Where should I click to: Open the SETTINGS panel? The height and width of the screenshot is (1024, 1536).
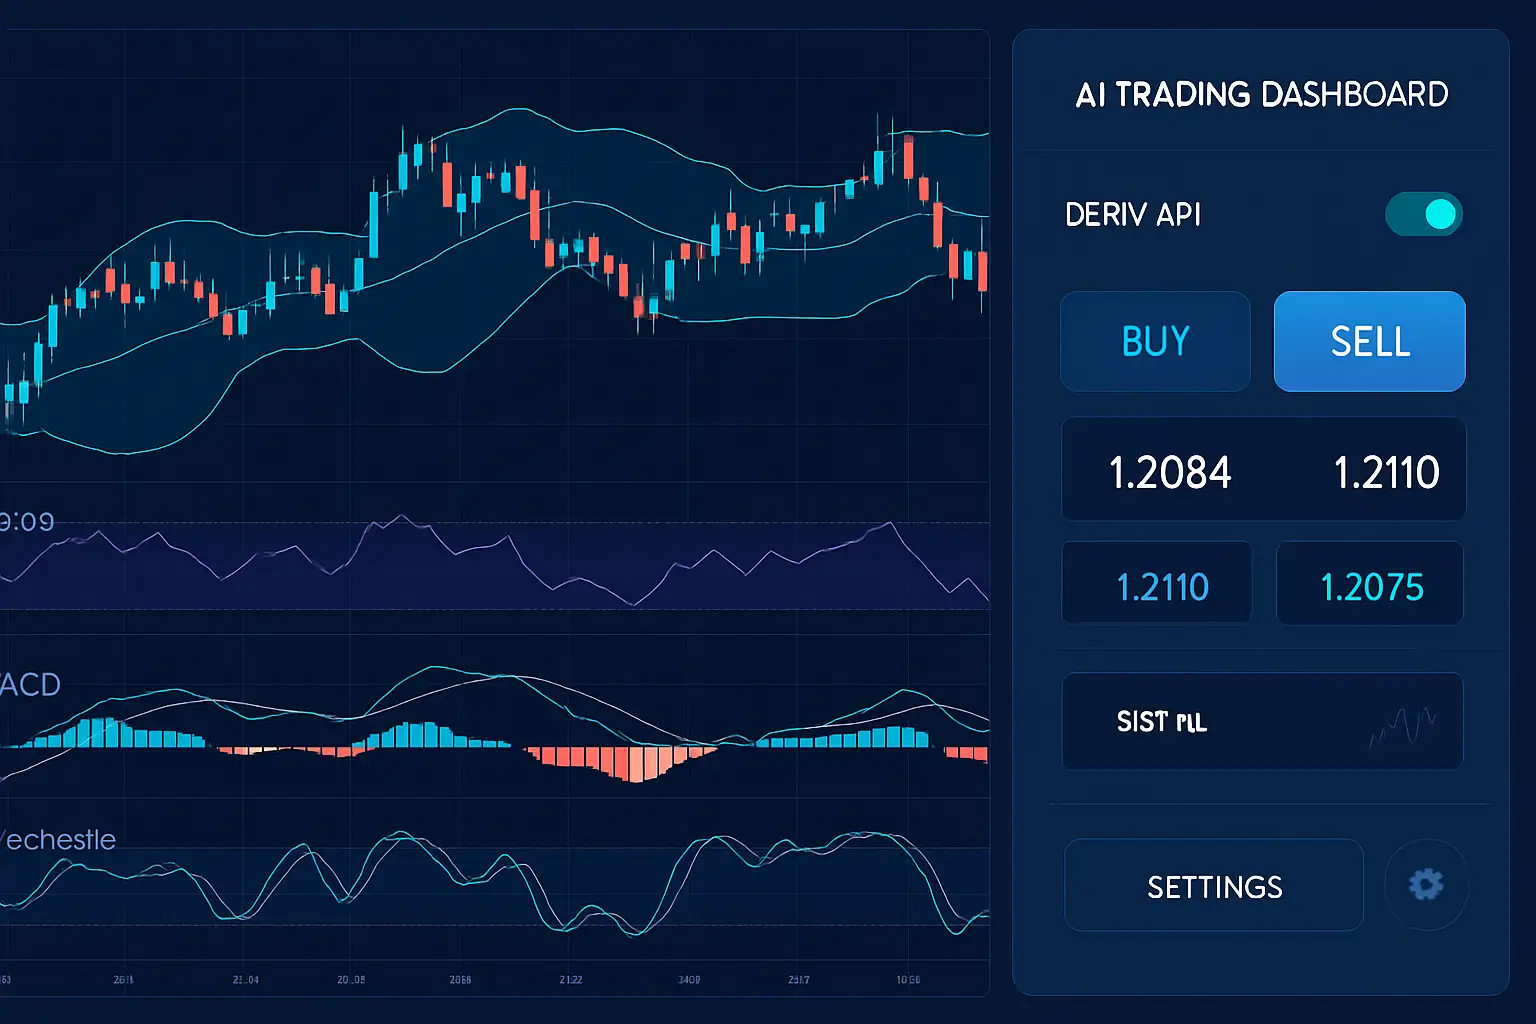(x=1213, y=884)
